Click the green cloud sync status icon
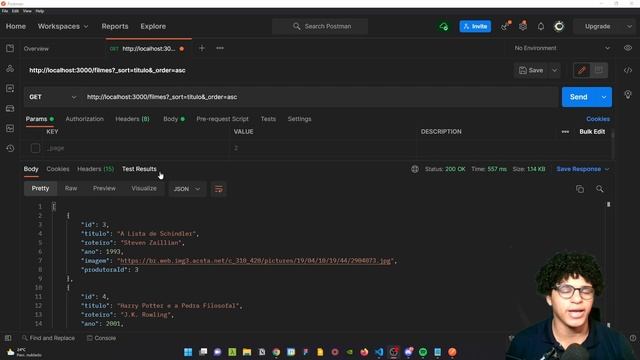 click(x=444, y=27)
